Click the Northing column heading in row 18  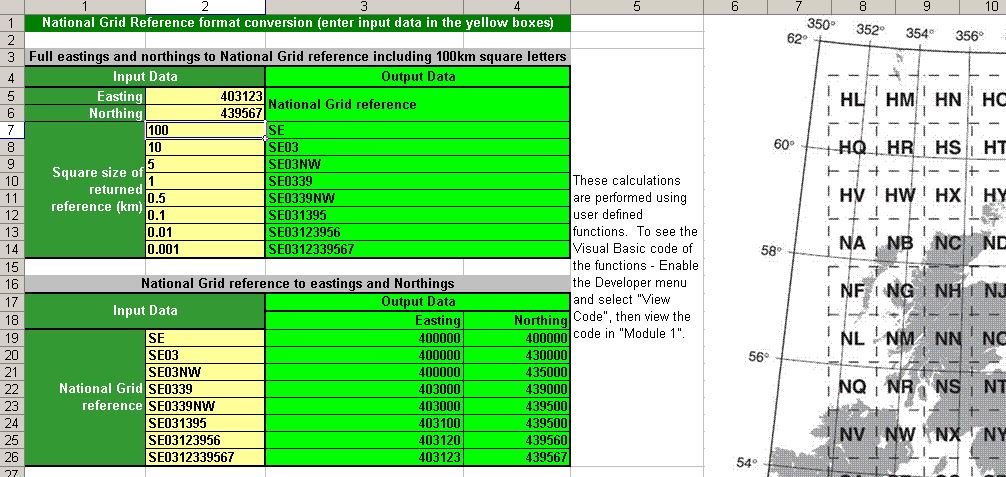(516, 320)
